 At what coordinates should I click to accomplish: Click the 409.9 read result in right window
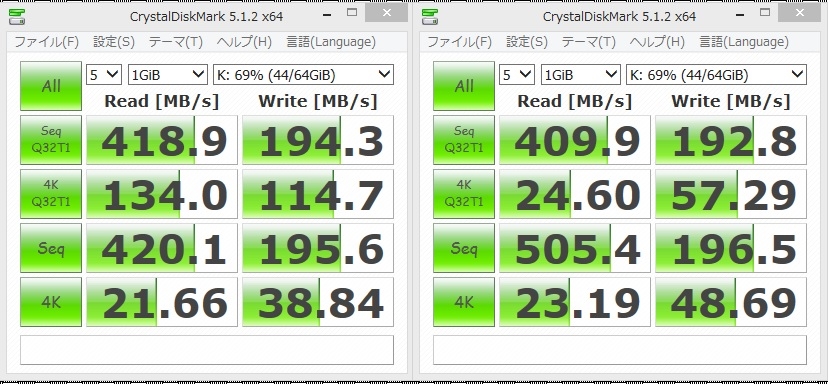point(575,140)
